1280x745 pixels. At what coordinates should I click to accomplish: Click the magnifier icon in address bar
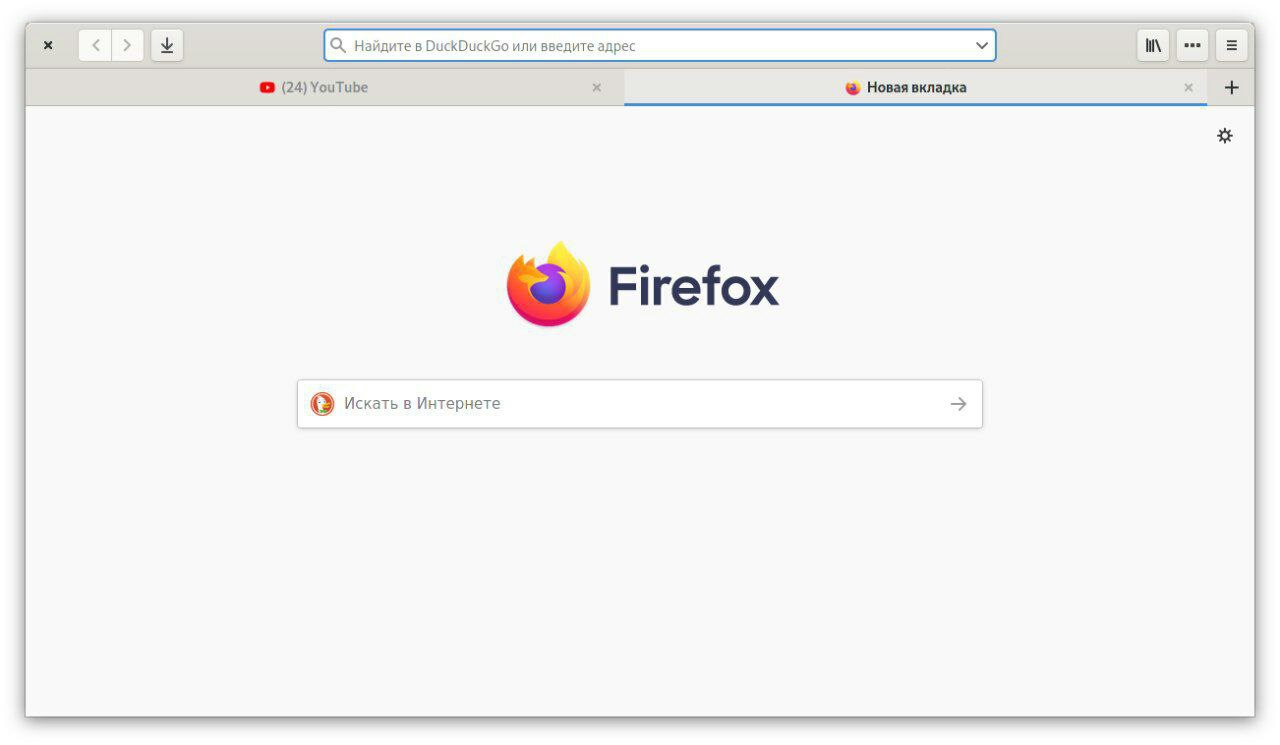[338, 45]
